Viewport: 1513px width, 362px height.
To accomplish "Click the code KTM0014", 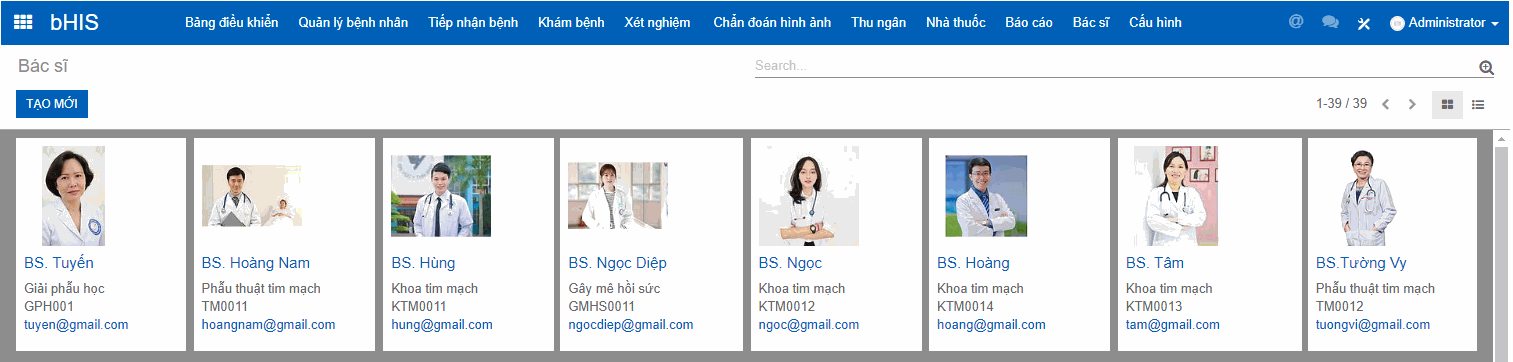I will pyautogui.click(x=965, y=306).
